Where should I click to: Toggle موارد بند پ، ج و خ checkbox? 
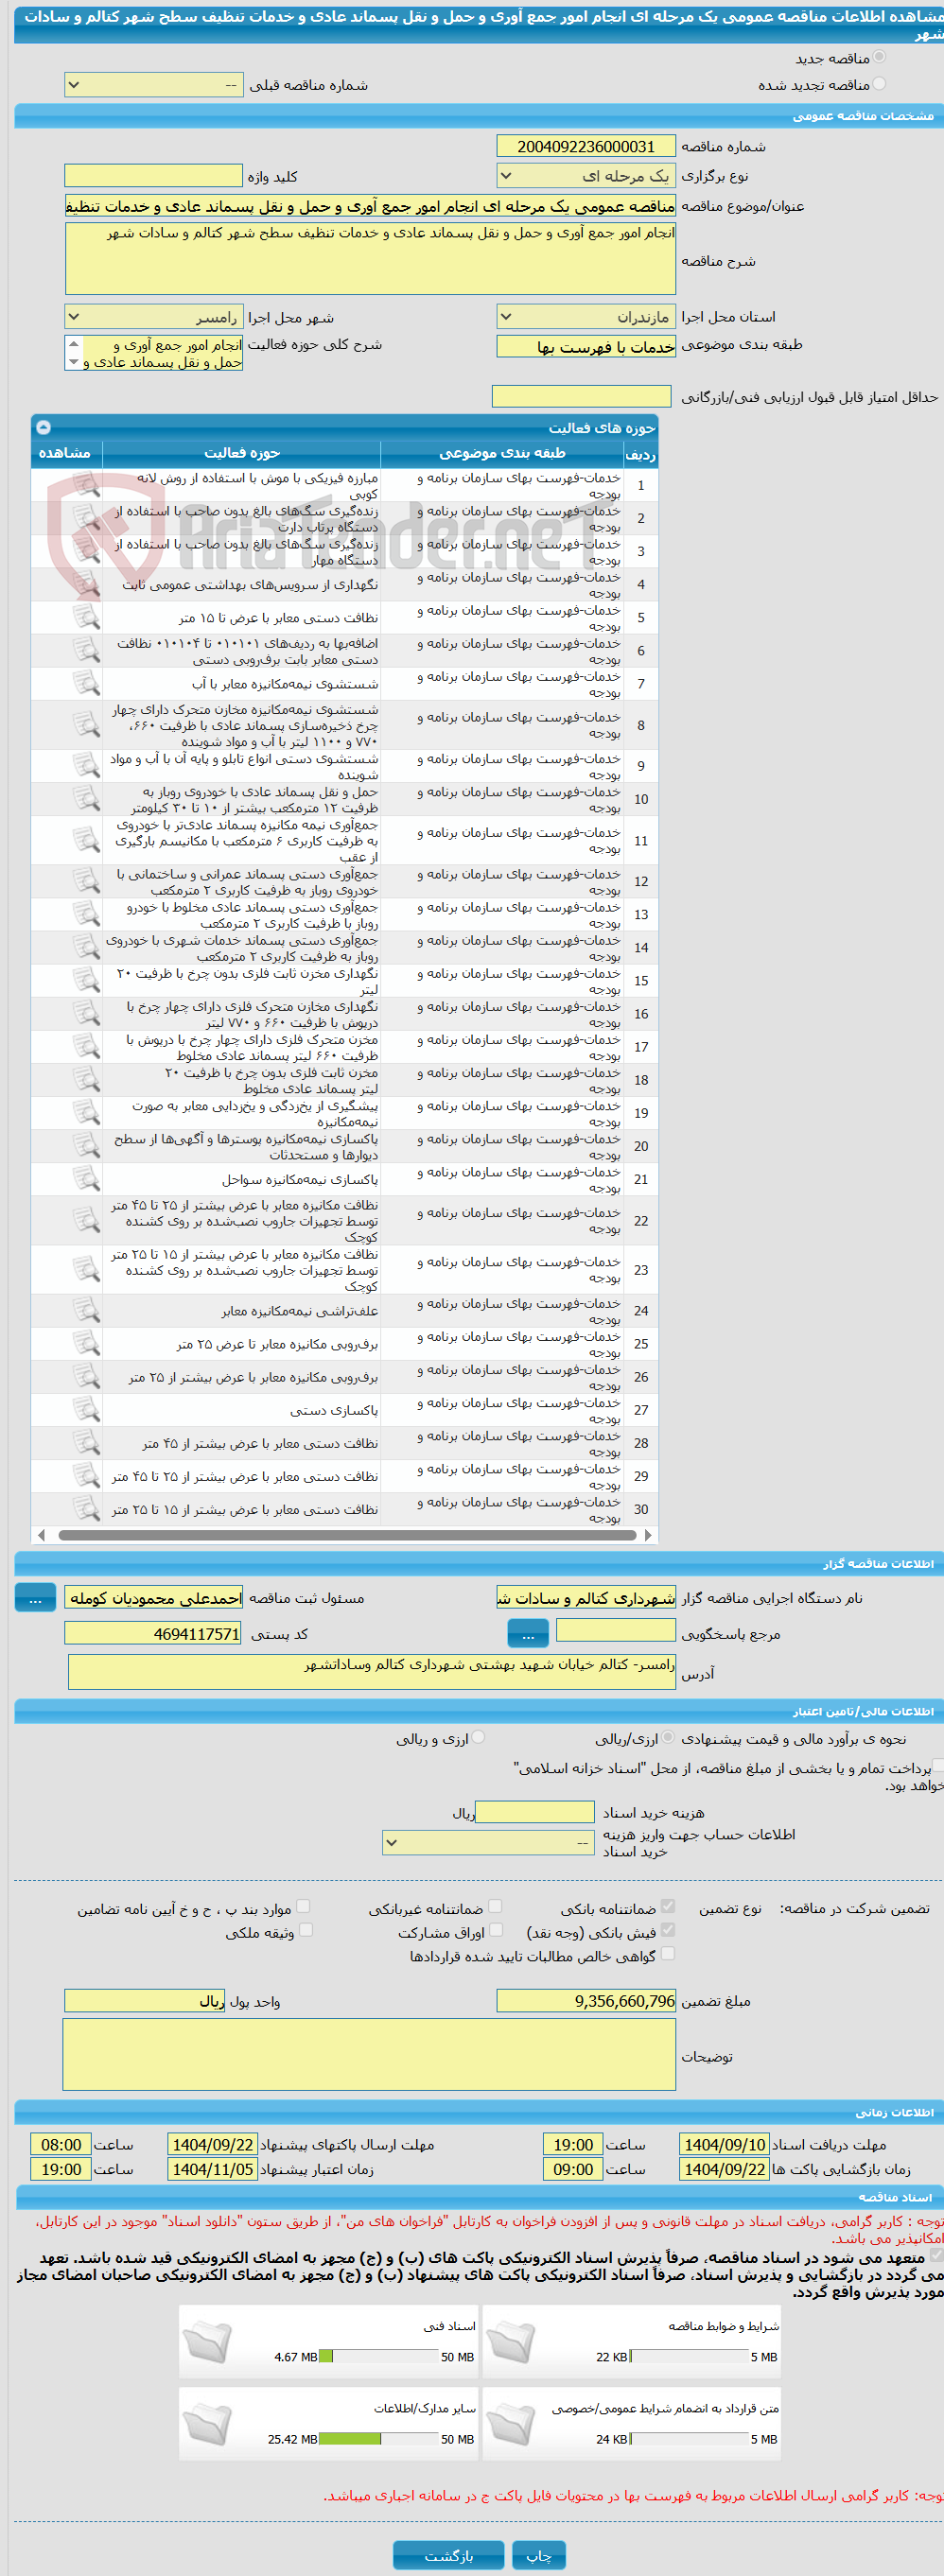click(303, 1906)
